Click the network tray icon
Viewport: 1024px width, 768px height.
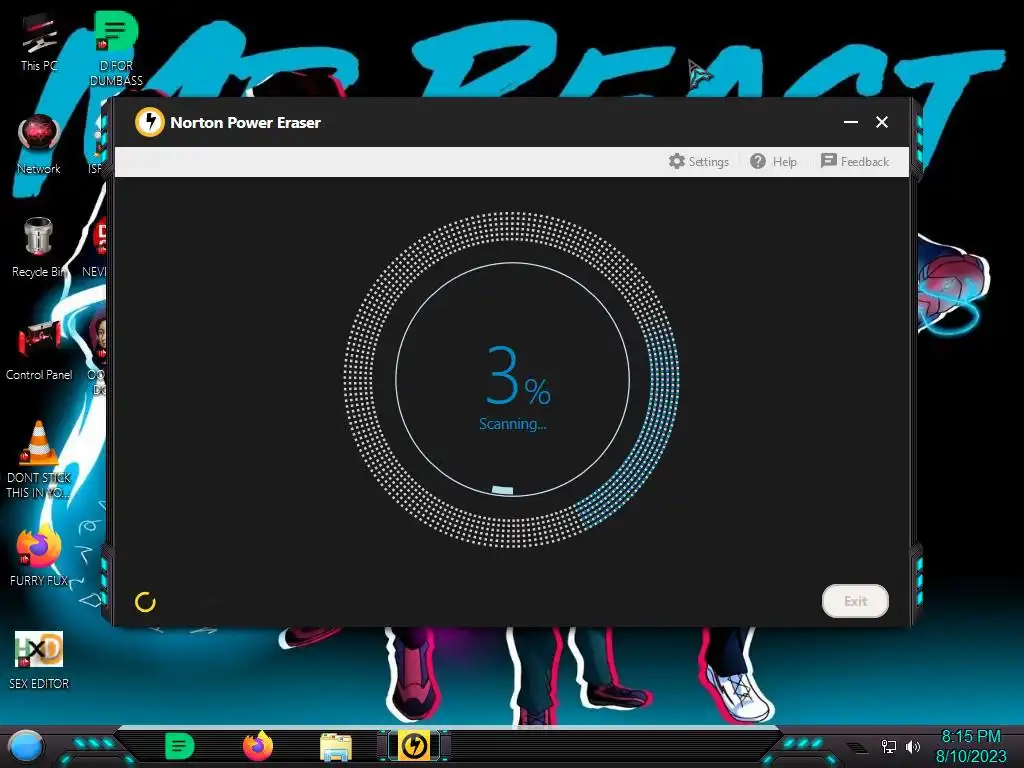pos(888,746)
